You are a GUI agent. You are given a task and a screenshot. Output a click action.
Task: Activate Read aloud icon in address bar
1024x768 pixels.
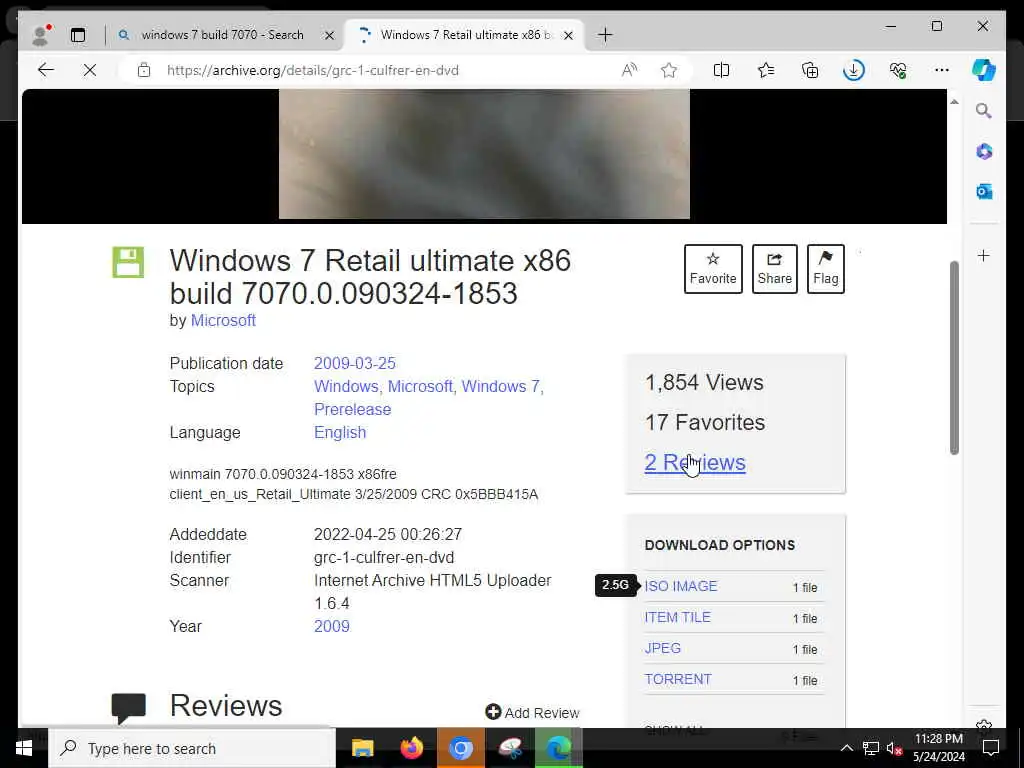coord(629,70)
